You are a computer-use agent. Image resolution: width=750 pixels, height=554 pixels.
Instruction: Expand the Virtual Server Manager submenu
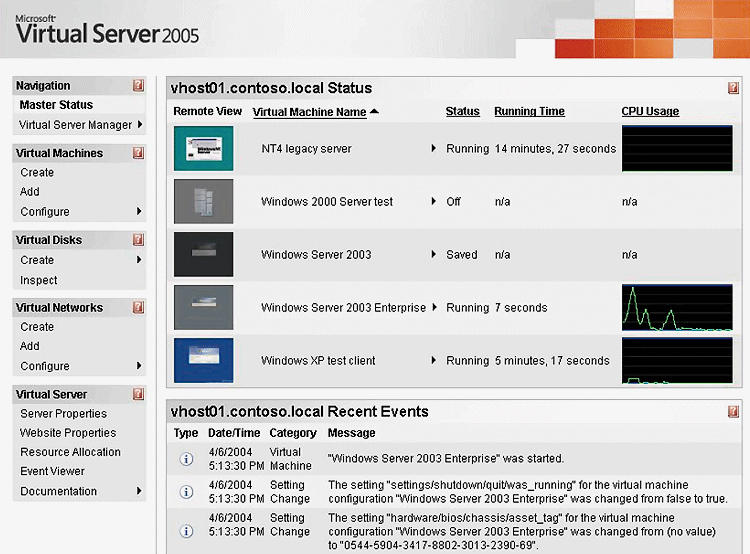[139, 125]
